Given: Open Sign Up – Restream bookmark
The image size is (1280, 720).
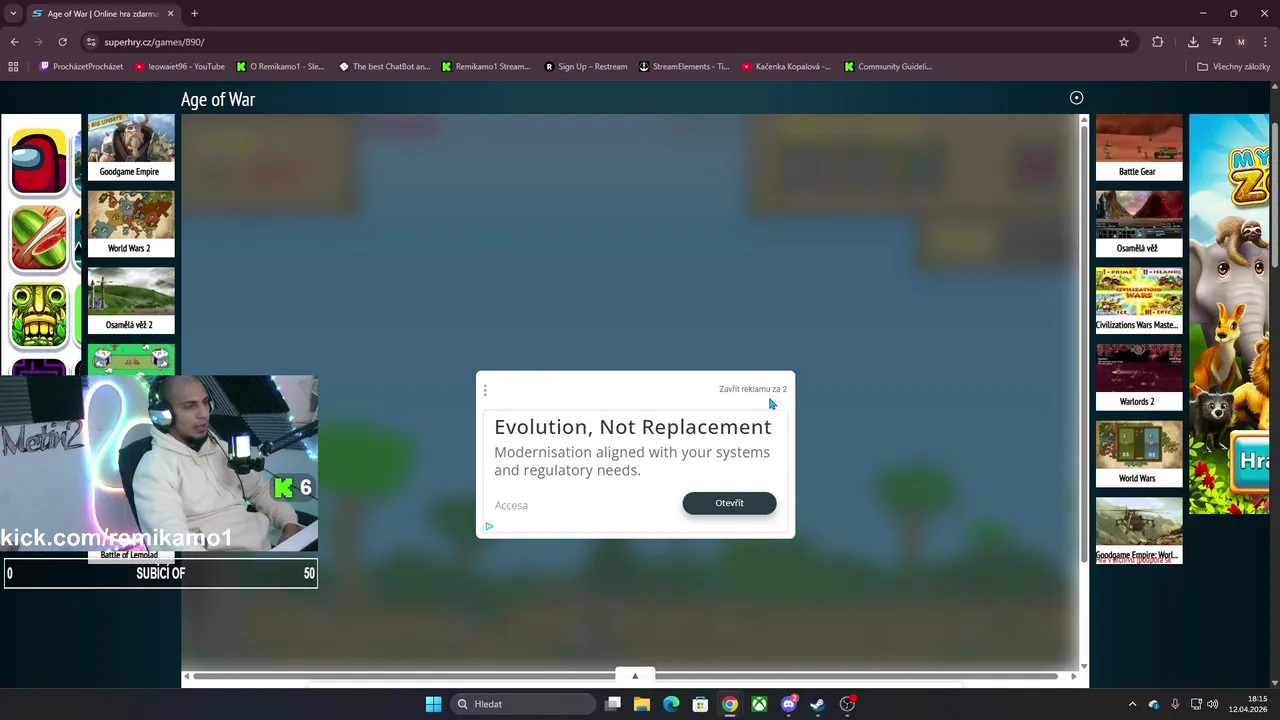Looking at the screenshot, I should tap(586, 67).
